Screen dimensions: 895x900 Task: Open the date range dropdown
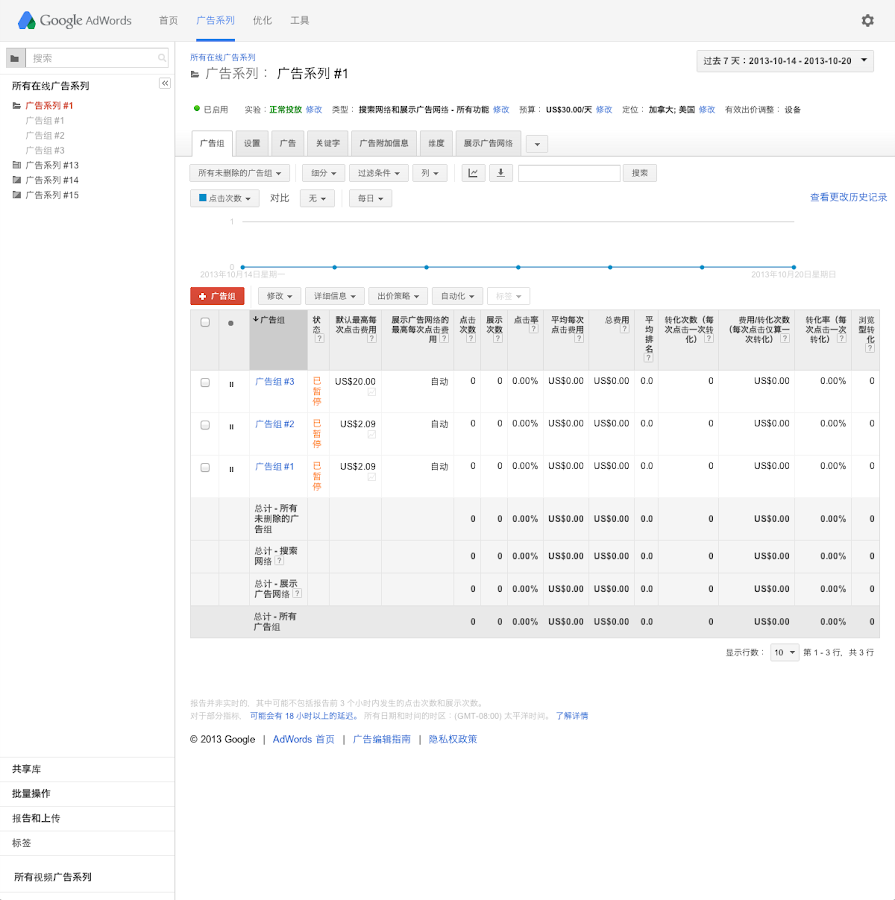(x=785, y=61)
